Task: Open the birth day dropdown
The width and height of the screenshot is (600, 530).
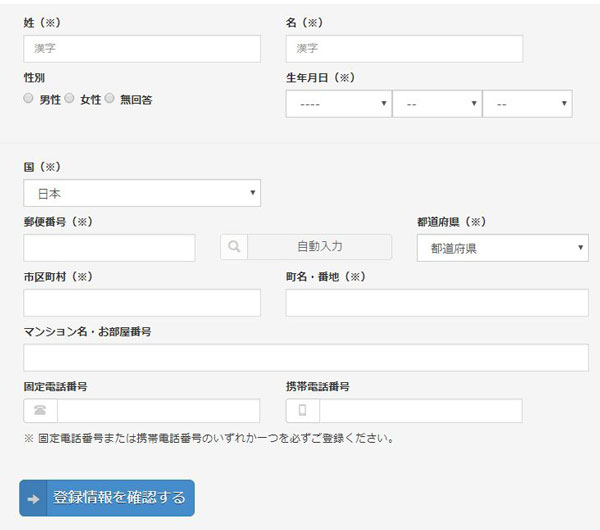Action: tap(528, 104)
